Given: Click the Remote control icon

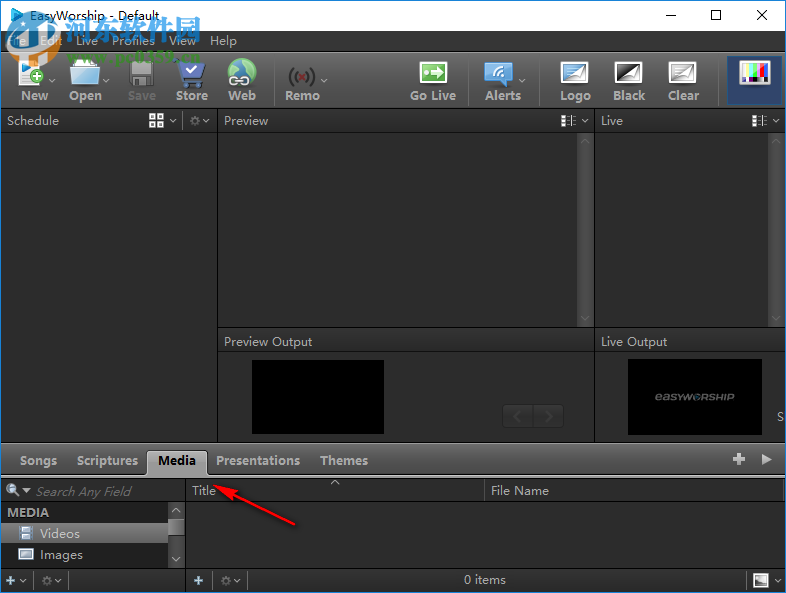Looking at the screenshot, I should (x=302, y=77).
